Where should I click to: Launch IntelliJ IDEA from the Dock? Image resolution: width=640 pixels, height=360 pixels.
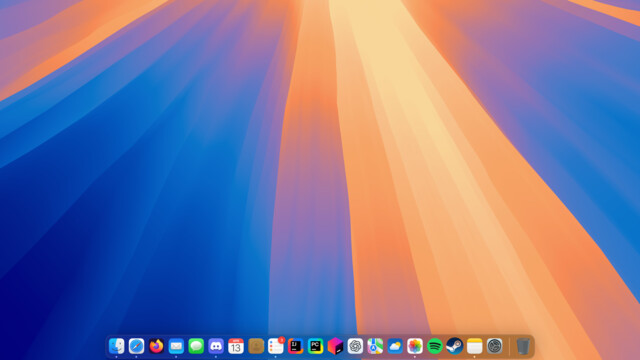coord(296,346)
